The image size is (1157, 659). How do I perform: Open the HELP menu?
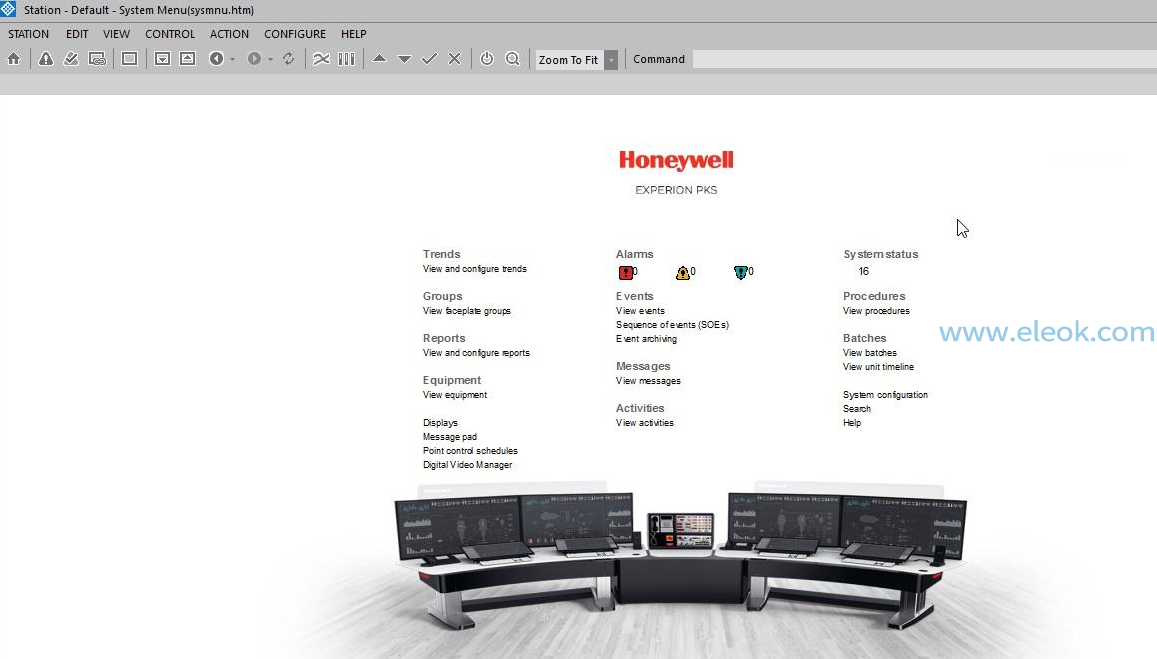tap(353, 34)
